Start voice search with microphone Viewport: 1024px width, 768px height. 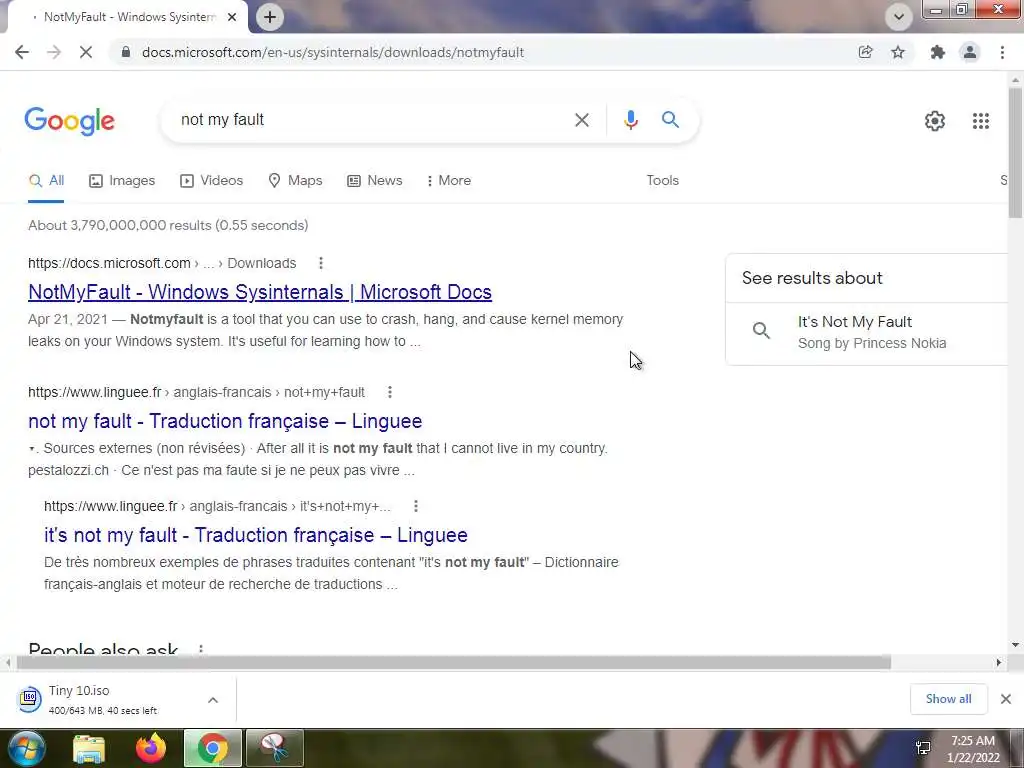[x=630, y=120]
